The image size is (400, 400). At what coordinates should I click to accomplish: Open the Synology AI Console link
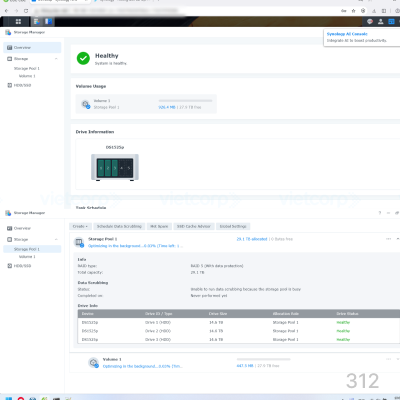[x=347, y=34]
